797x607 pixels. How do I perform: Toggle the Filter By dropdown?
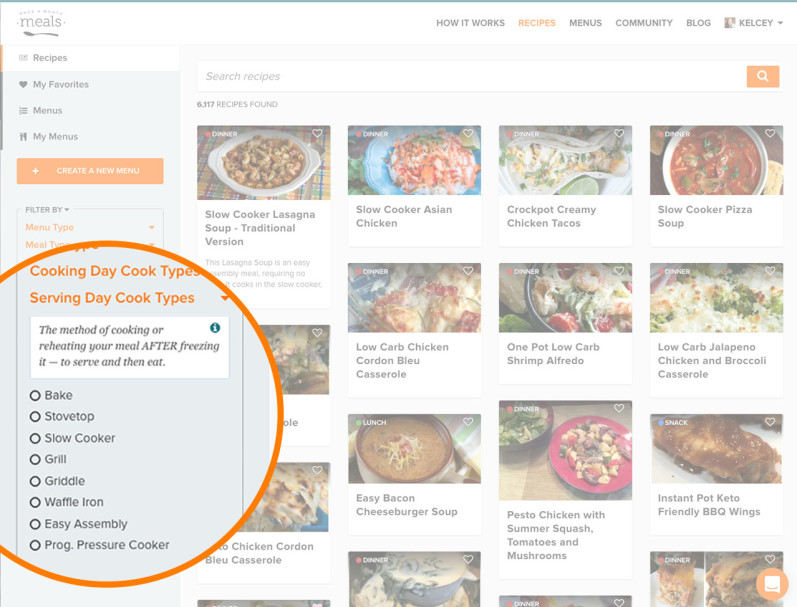(47, 209)
